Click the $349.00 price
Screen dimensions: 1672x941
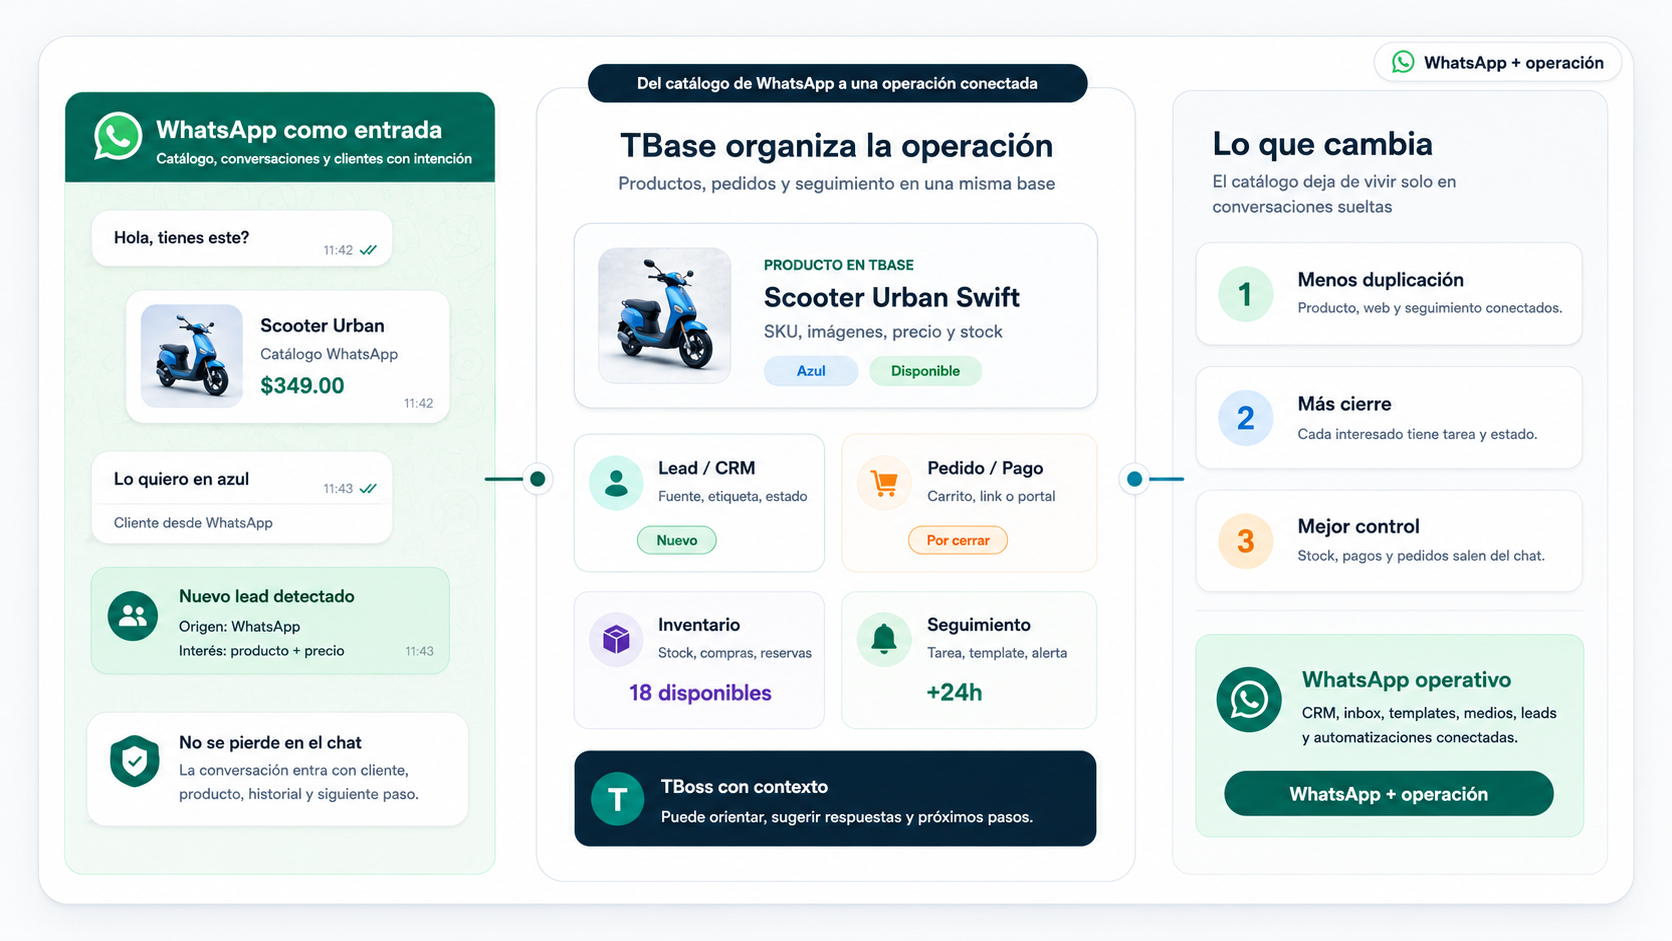click(302, 386)
